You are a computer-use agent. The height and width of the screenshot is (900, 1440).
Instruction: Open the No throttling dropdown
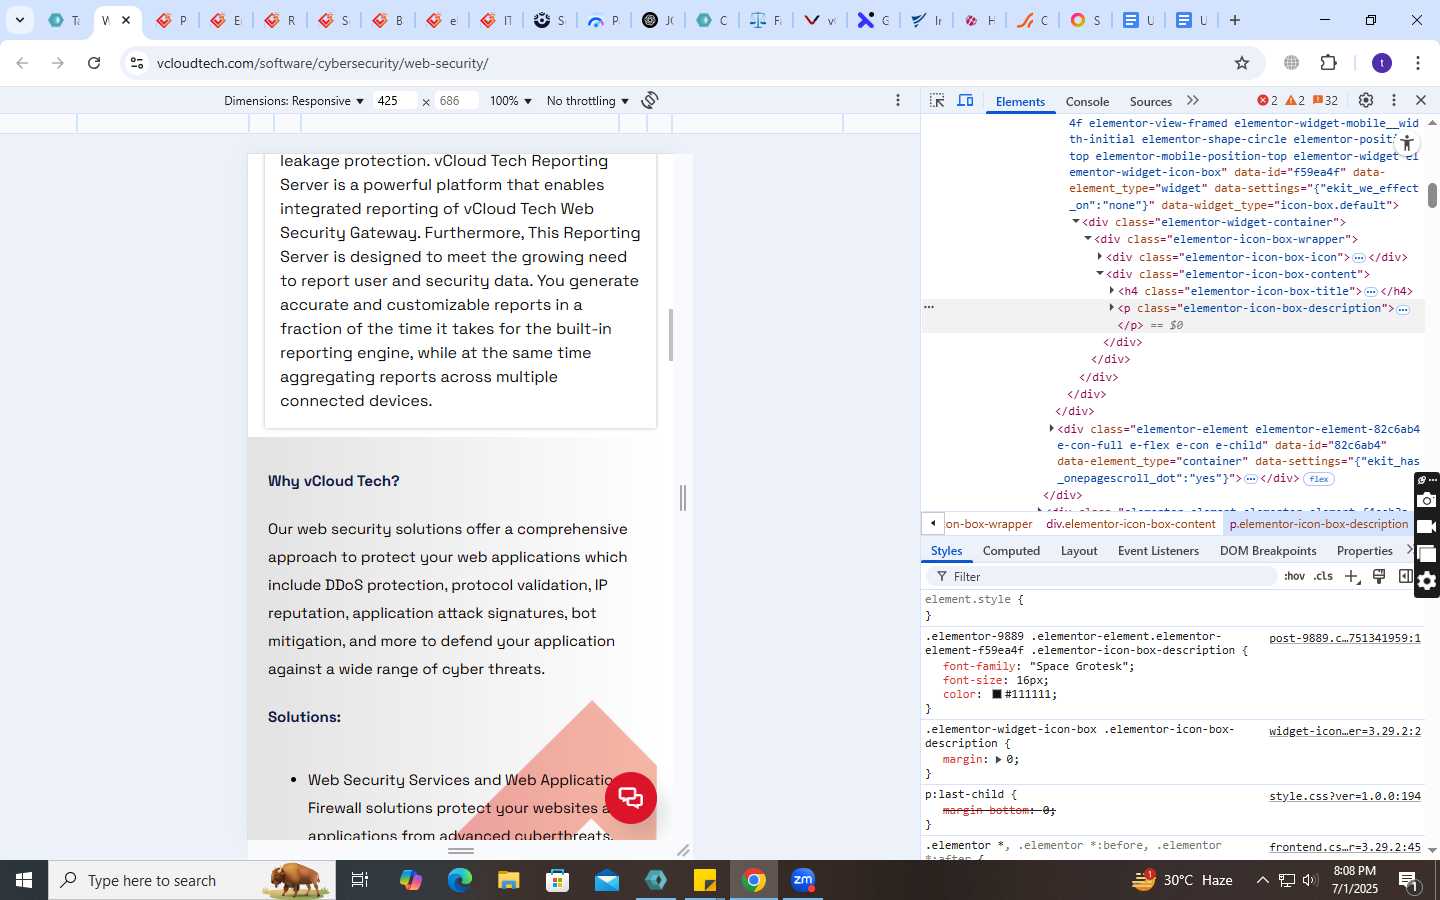(x=588, y=101)
